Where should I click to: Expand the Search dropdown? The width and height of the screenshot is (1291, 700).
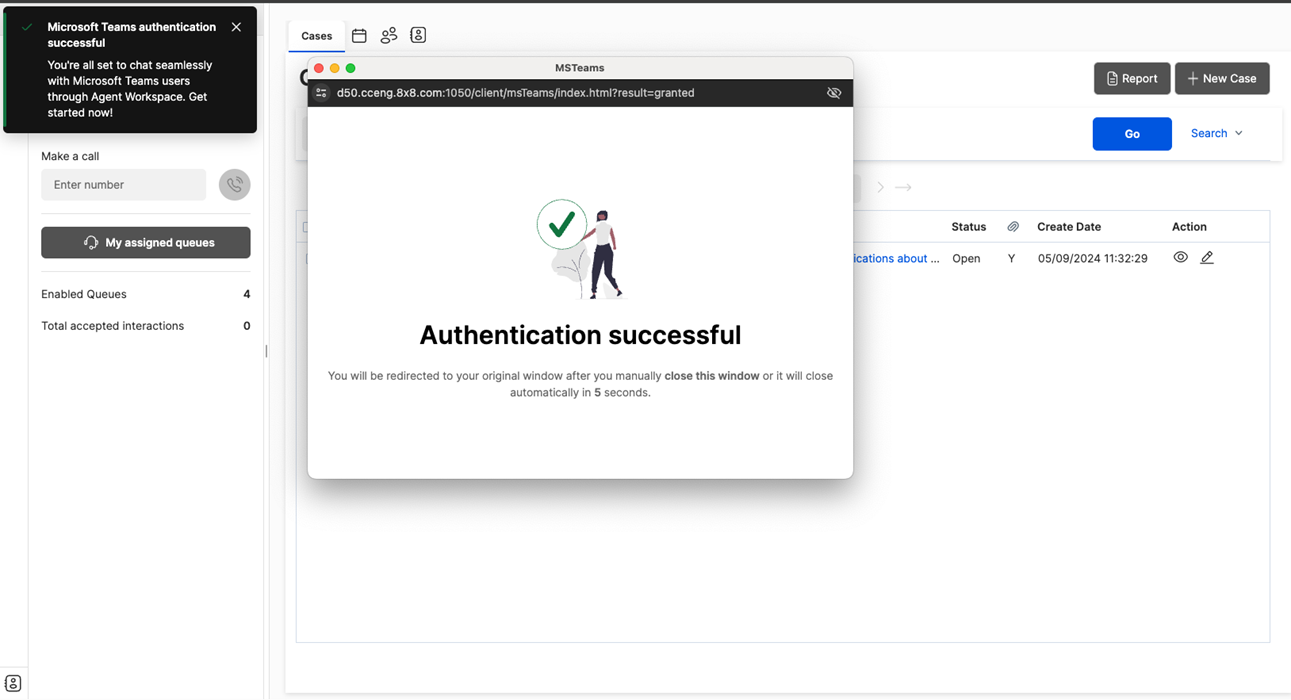(x=1217, y=133)
